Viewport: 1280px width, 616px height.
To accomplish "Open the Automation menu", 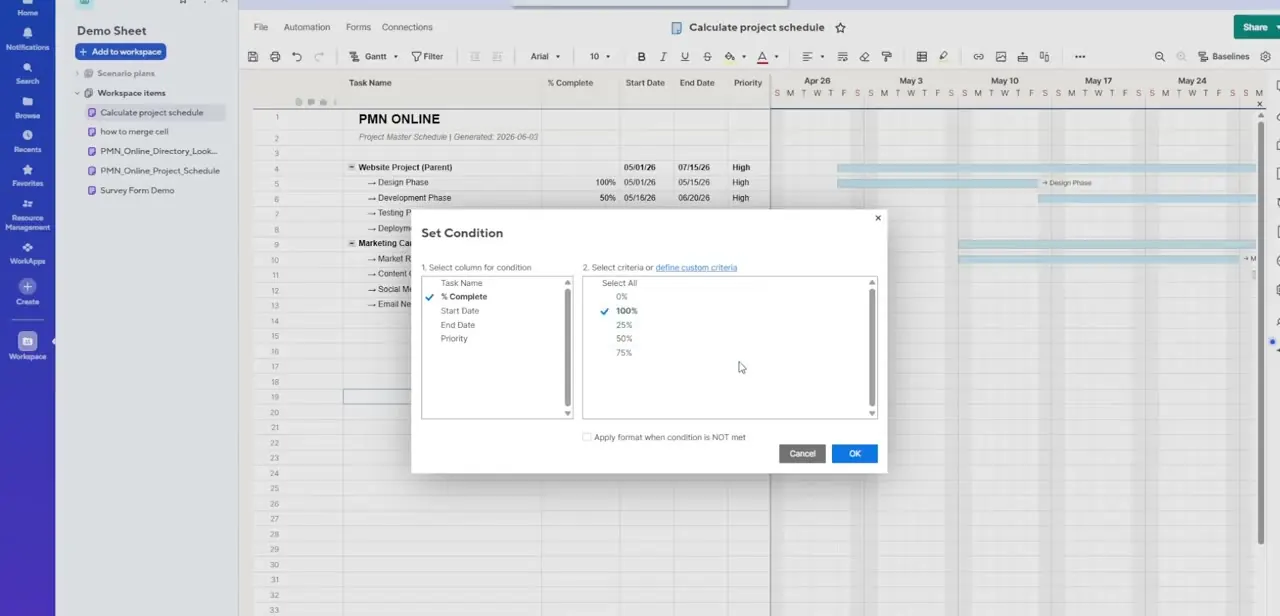I will pyautogui.click(x=307, y=27).
